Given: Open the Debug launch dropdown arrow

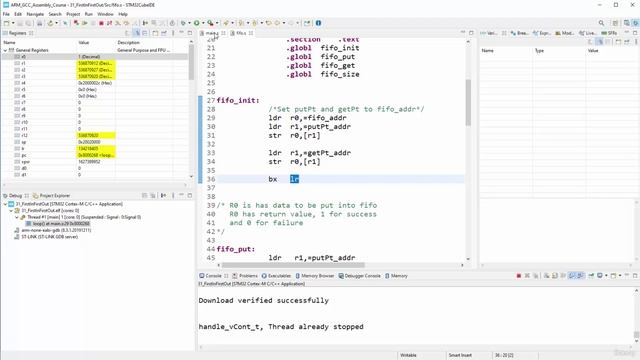Looking at the screenshot, I should tap(189, 23).
